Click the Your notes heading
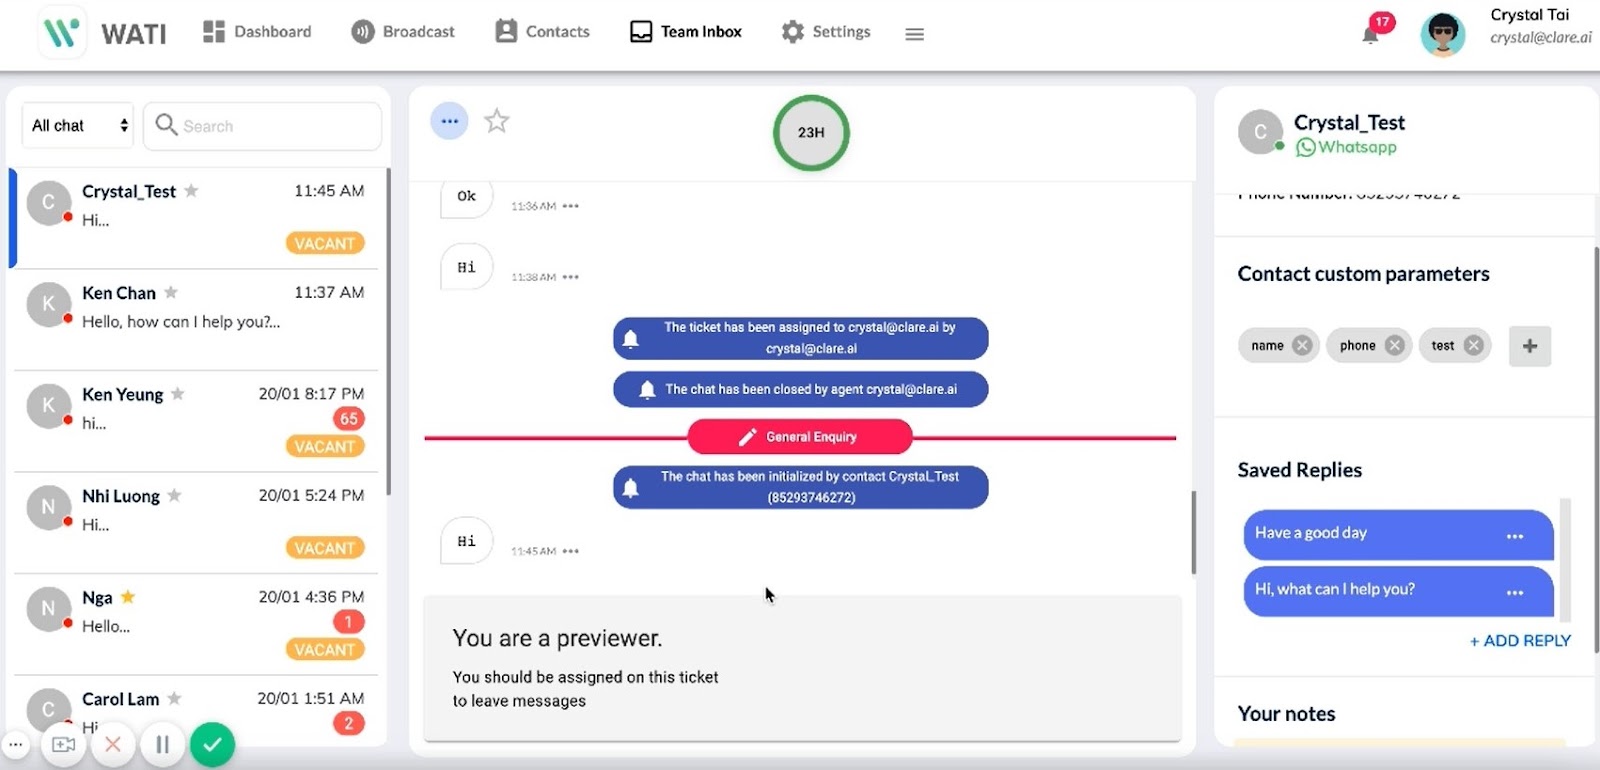 tap(1287, 714)
